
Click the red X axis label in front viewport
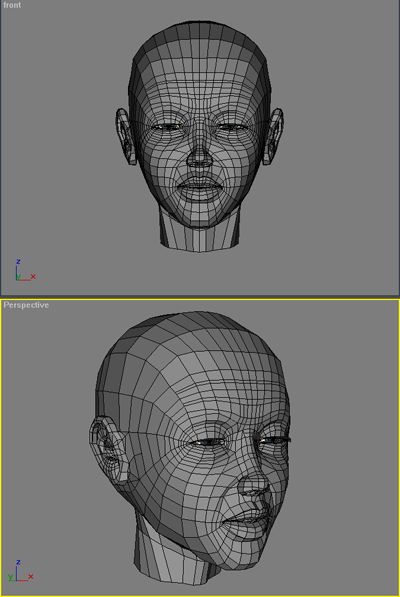pos(33,276)
